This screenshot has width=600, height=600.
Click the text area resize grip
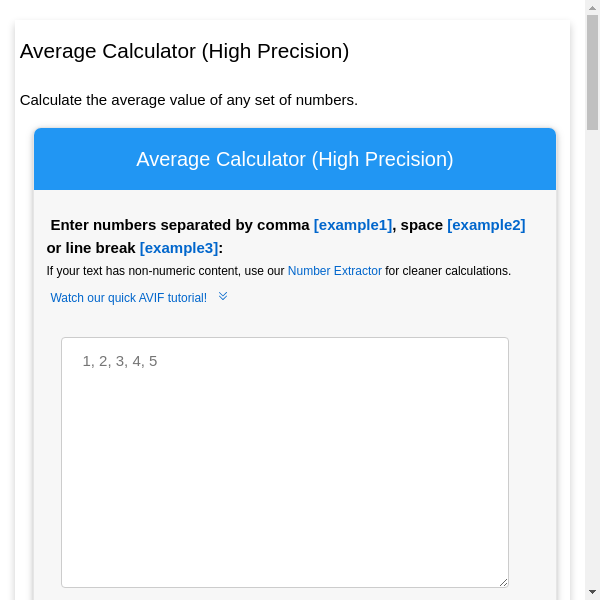click(503, 582)
